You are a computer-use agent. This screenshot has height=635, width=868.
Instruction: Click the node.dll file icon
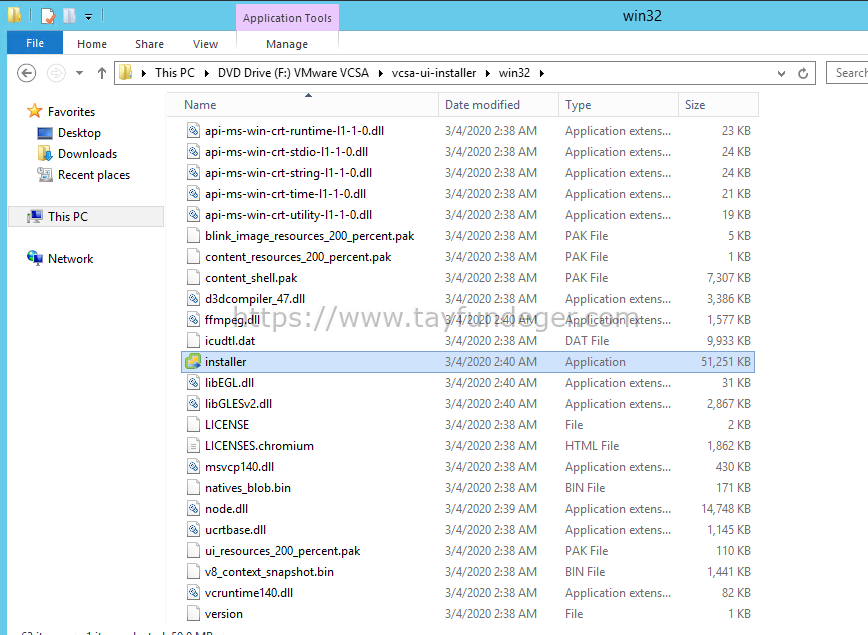(193, 509)
